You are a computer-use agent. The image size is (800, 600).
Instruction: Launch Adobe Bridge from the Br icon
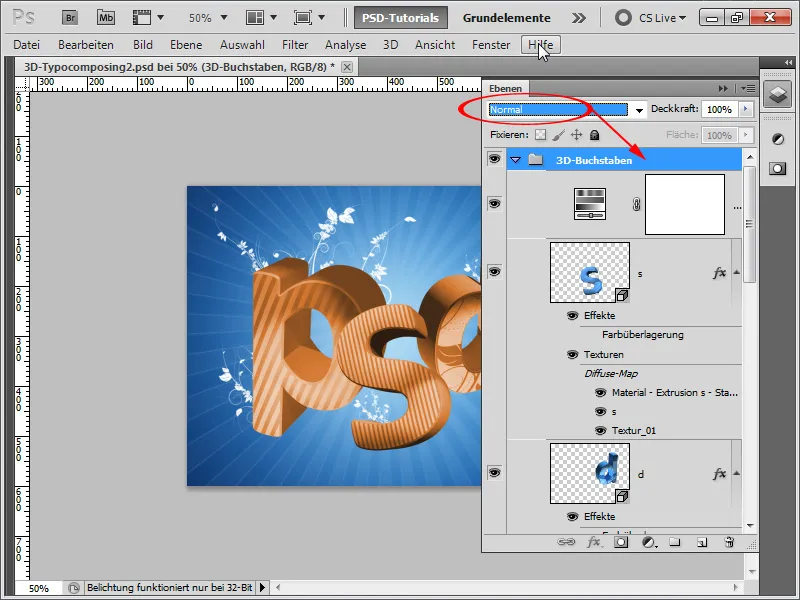click(x=70, y=18)
